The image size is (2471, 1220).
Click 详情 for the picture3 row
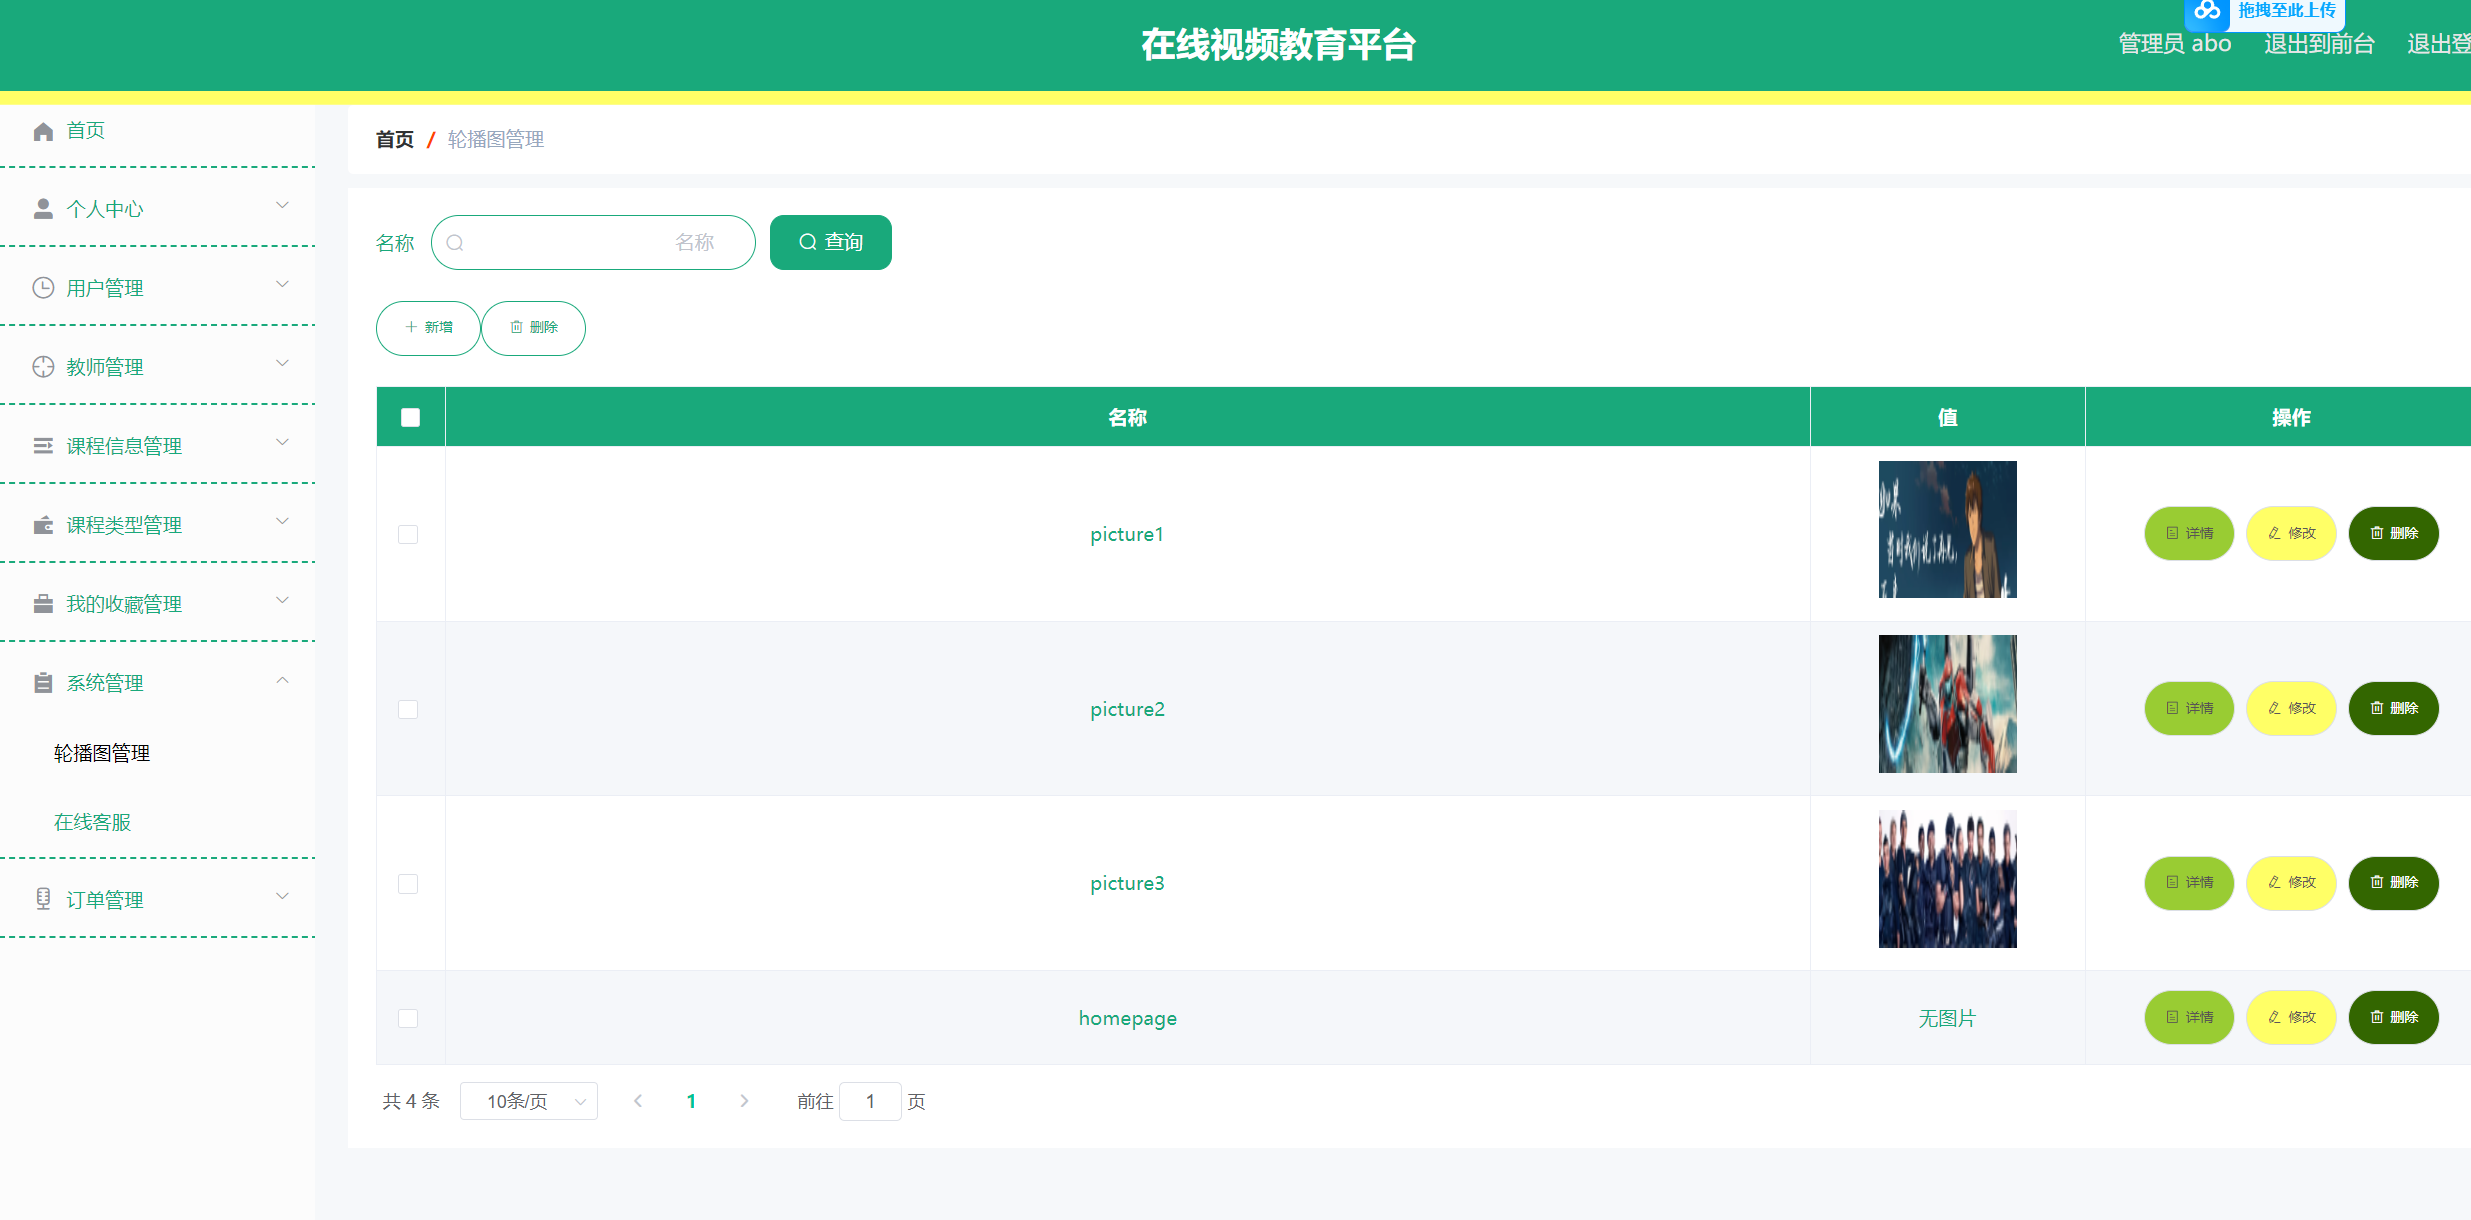click(x=2188, y=883)
